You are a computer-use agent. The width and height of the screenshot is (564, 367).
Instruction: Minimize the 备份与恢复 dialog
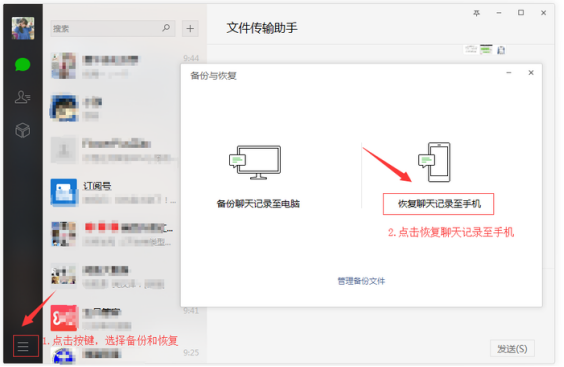pos(509,73)
